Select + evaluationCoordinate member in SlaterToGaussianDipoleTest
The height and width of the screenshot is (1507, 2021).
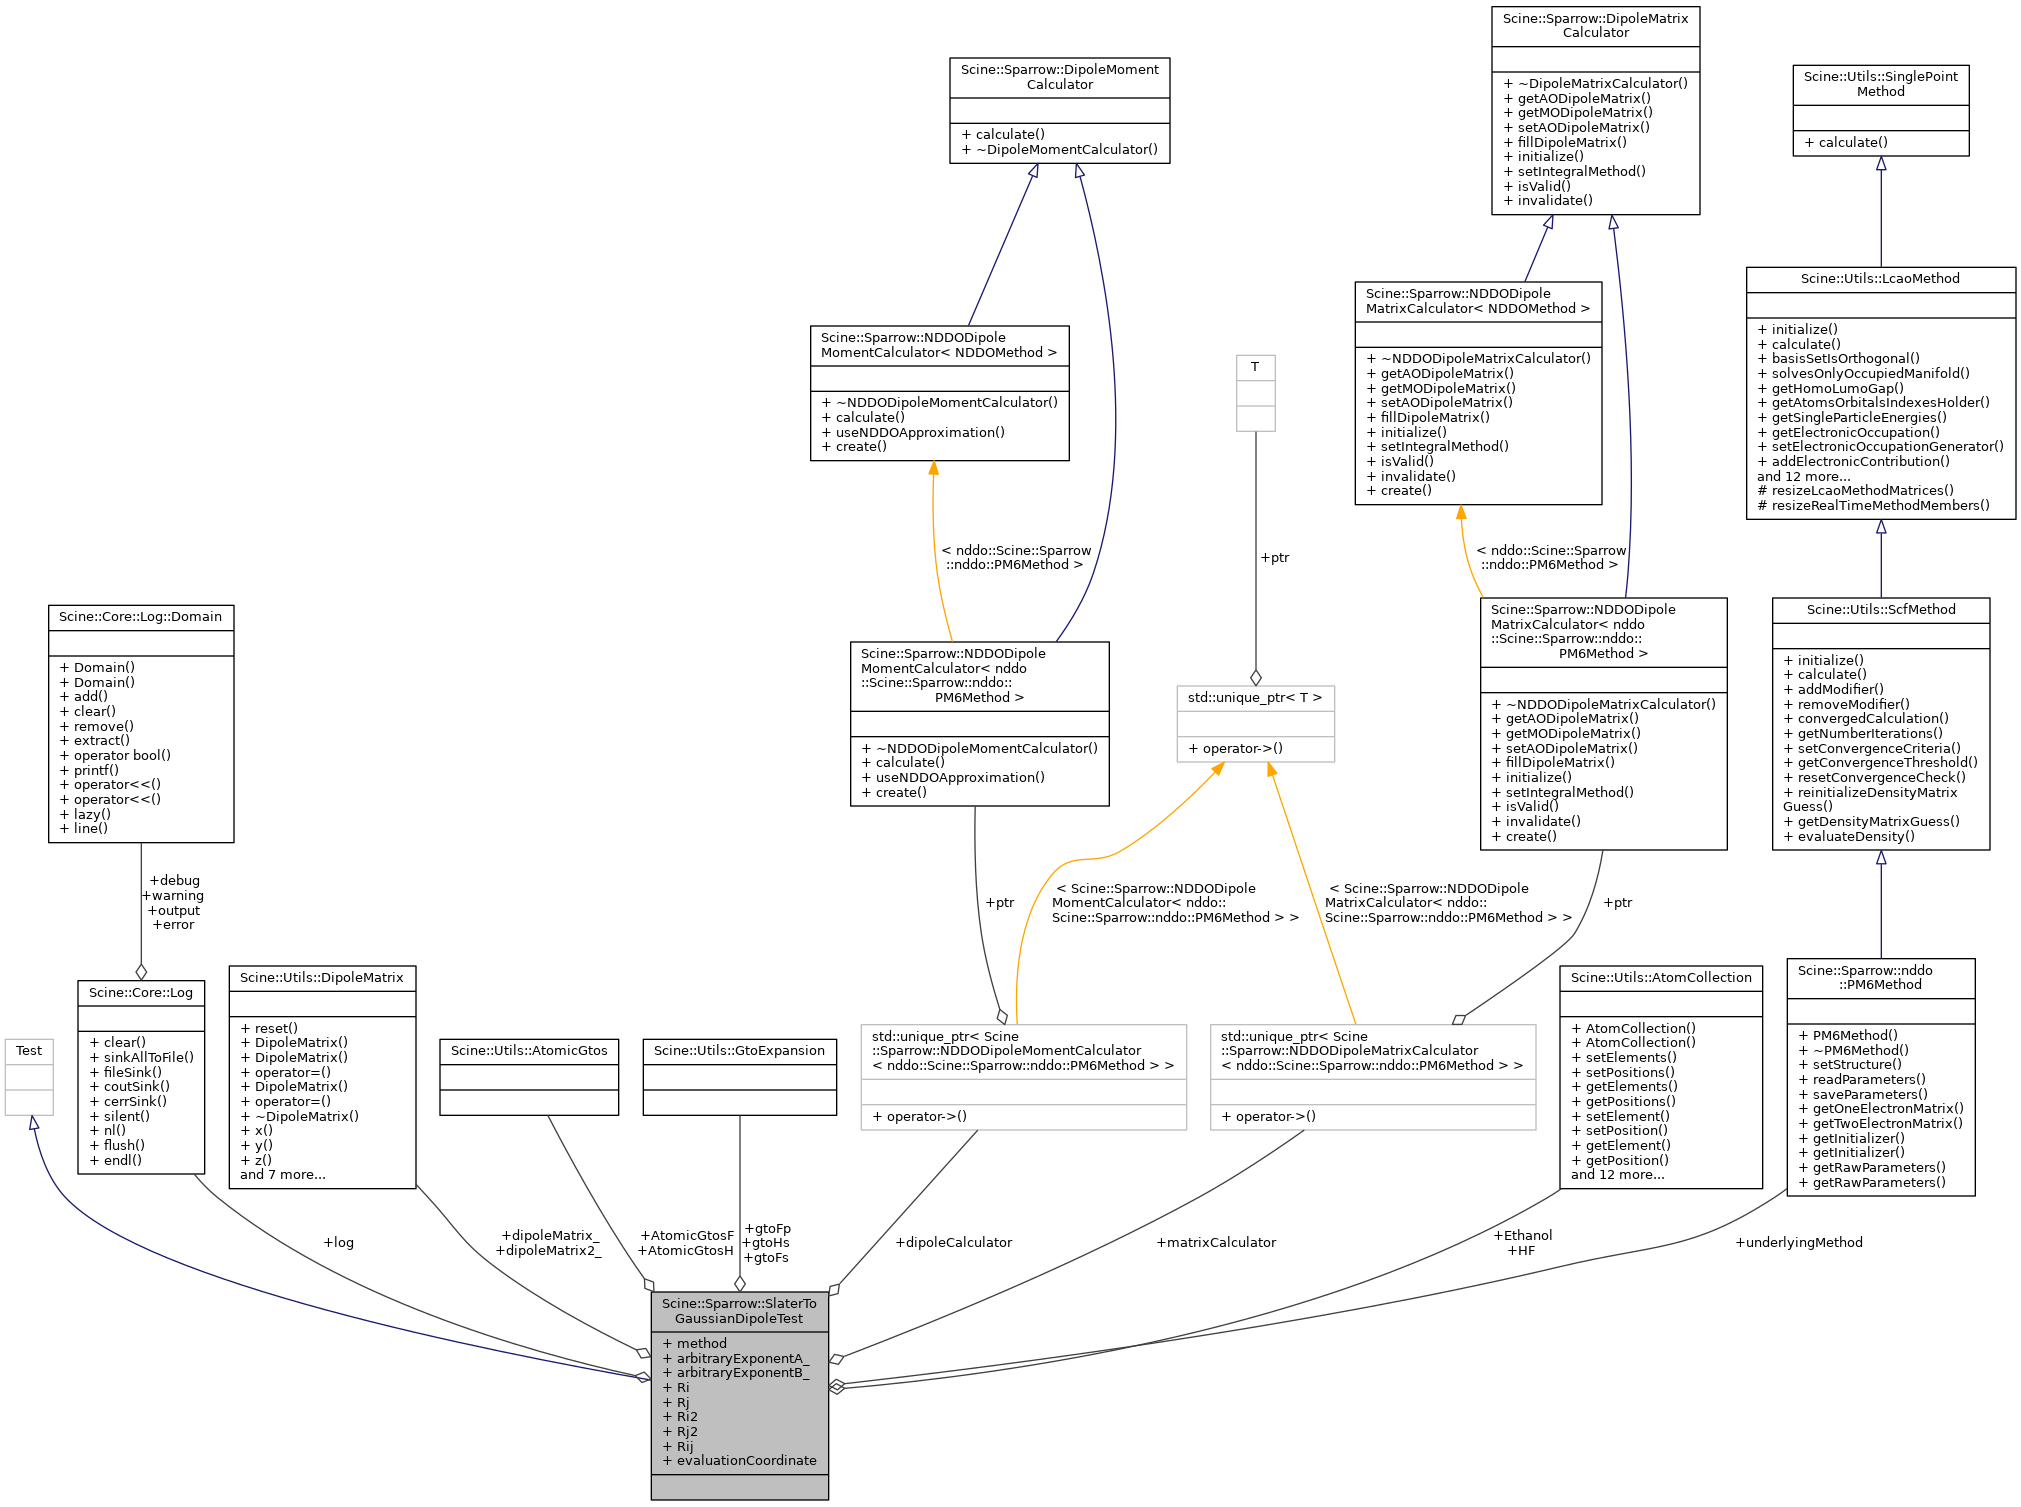(x=739, y=1460)
